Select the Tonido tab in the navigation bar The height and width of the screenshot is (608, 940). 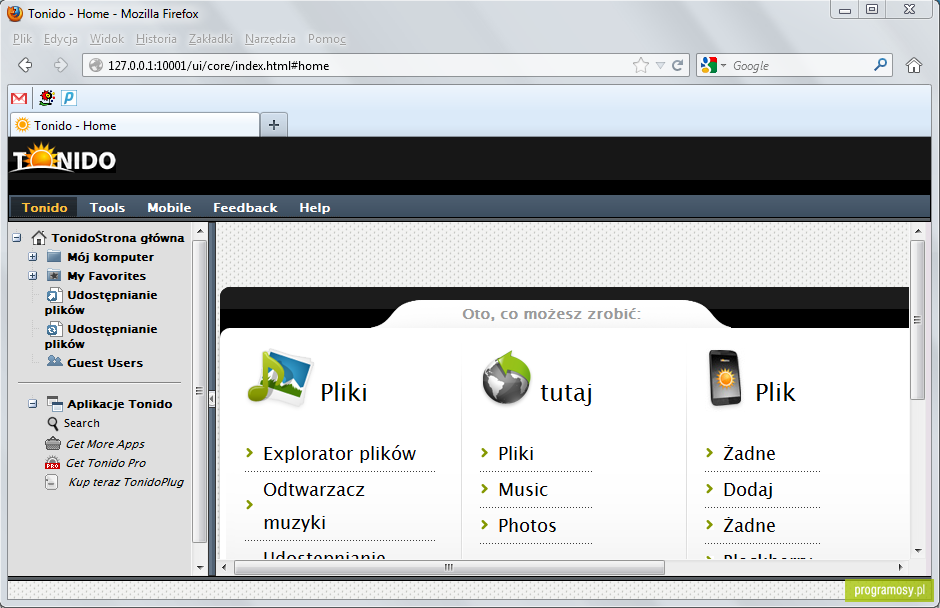click(x=44, y=207)
